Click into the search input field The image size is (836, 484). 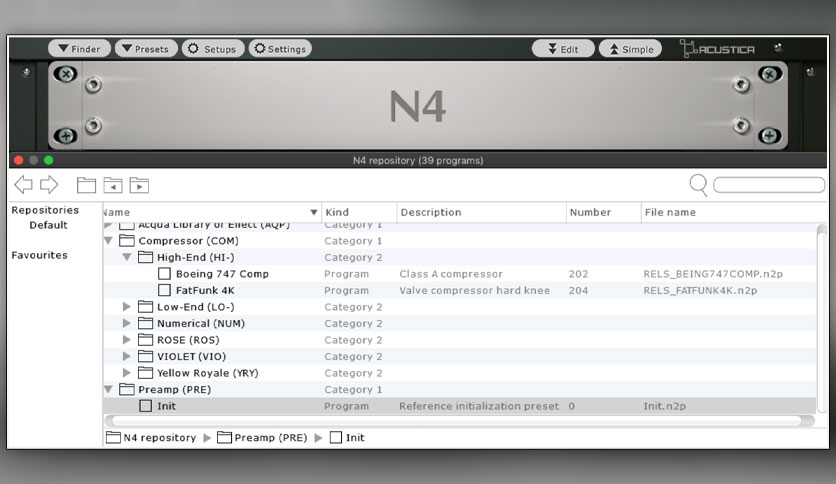769,184
